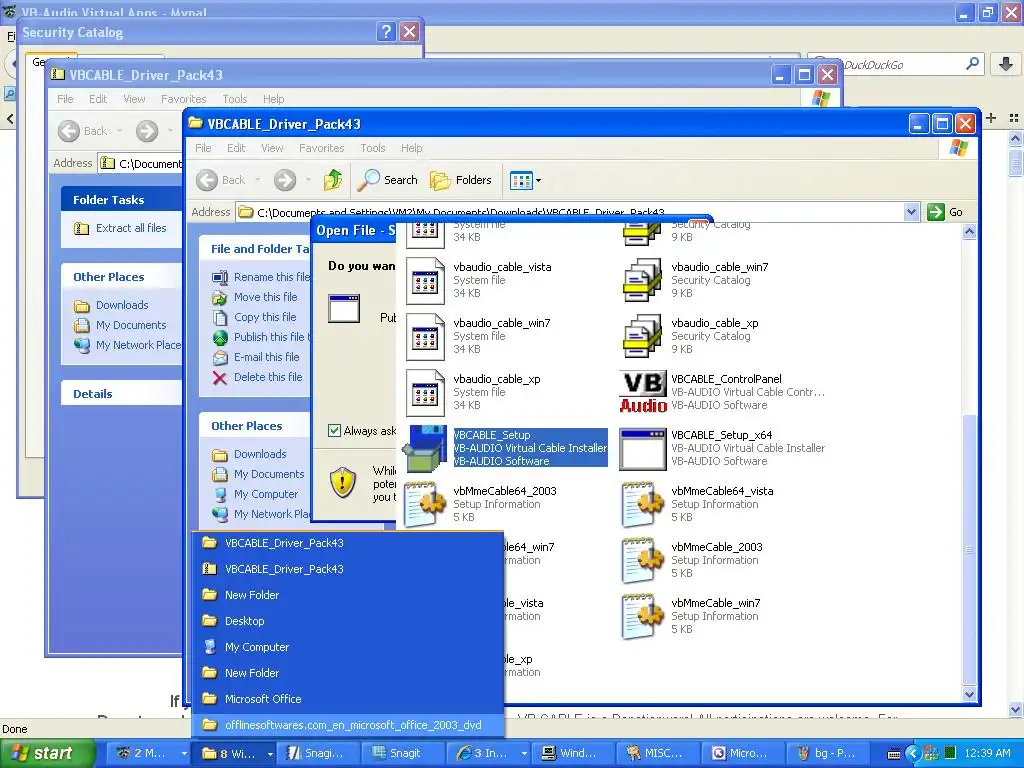Open Tools menu in front VBCABLE window
This screenshot has width=1024, height=768.
click(373, 148)
